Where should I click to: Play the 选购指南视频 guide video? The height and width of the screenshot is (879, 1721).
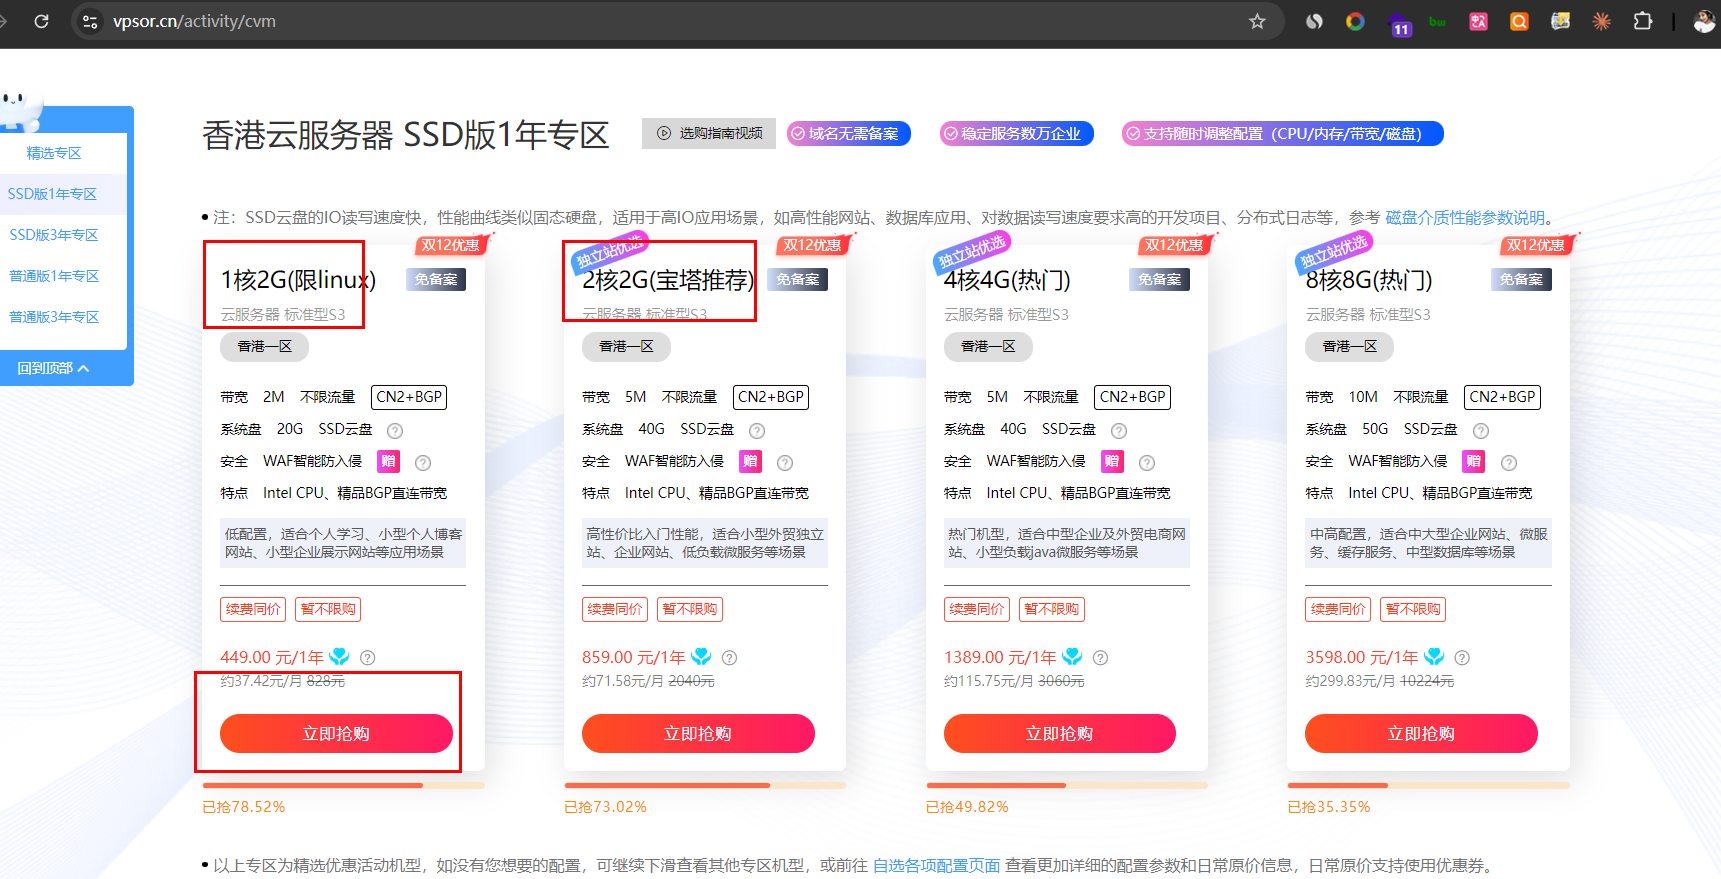709,133
